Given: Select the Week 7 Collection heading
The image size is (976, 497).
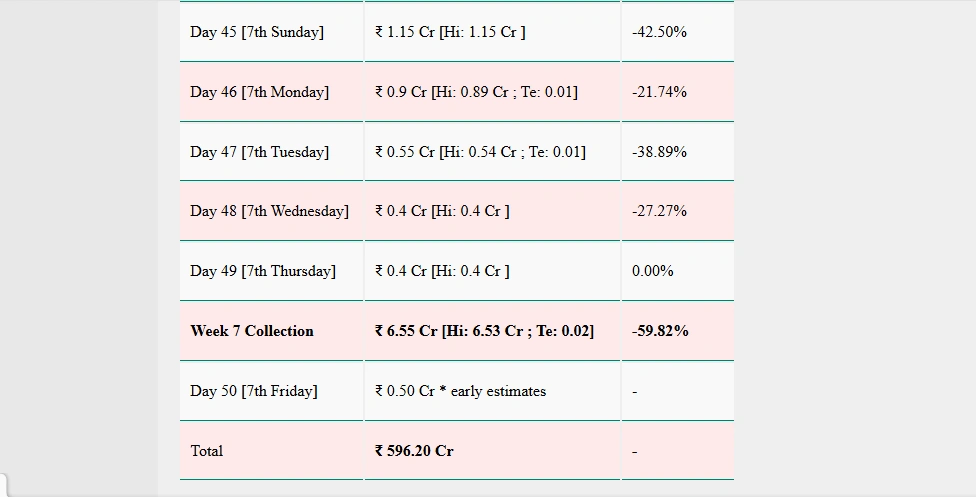Looking at the screenshot, I should pos(252,331).
